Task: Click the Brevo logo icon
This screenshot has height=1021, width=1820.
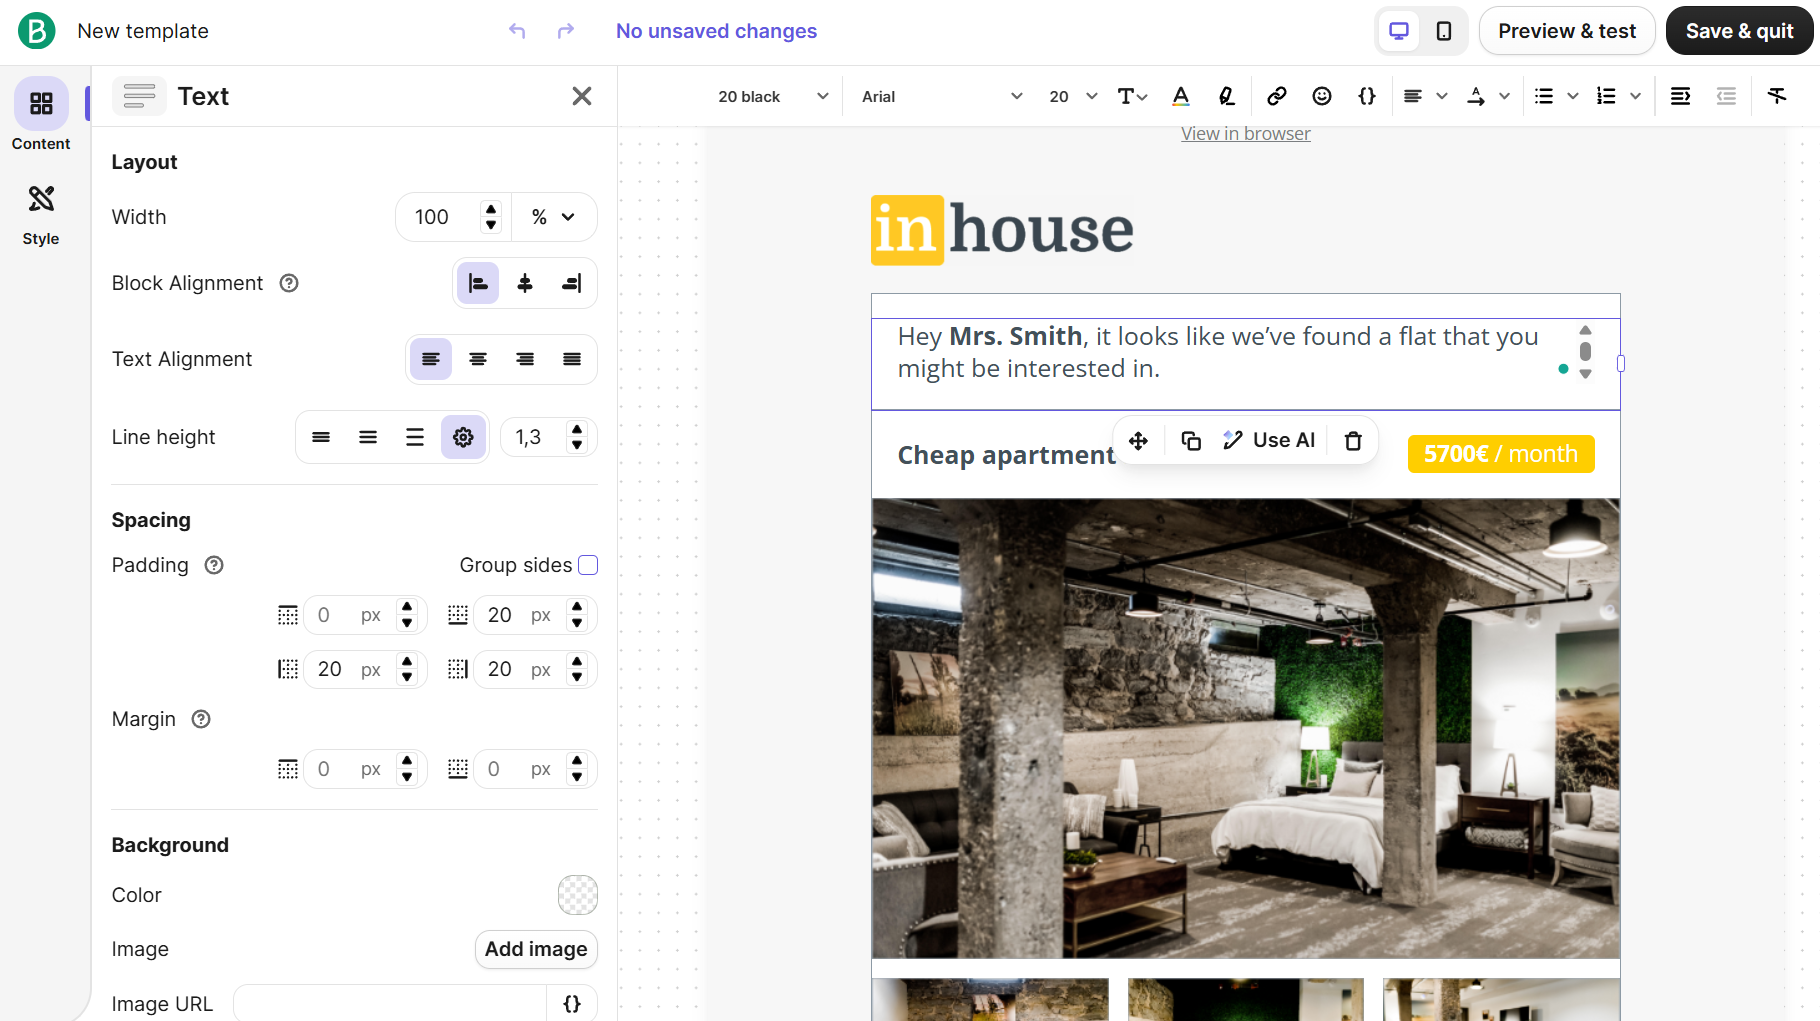Action: coord(37,31)
